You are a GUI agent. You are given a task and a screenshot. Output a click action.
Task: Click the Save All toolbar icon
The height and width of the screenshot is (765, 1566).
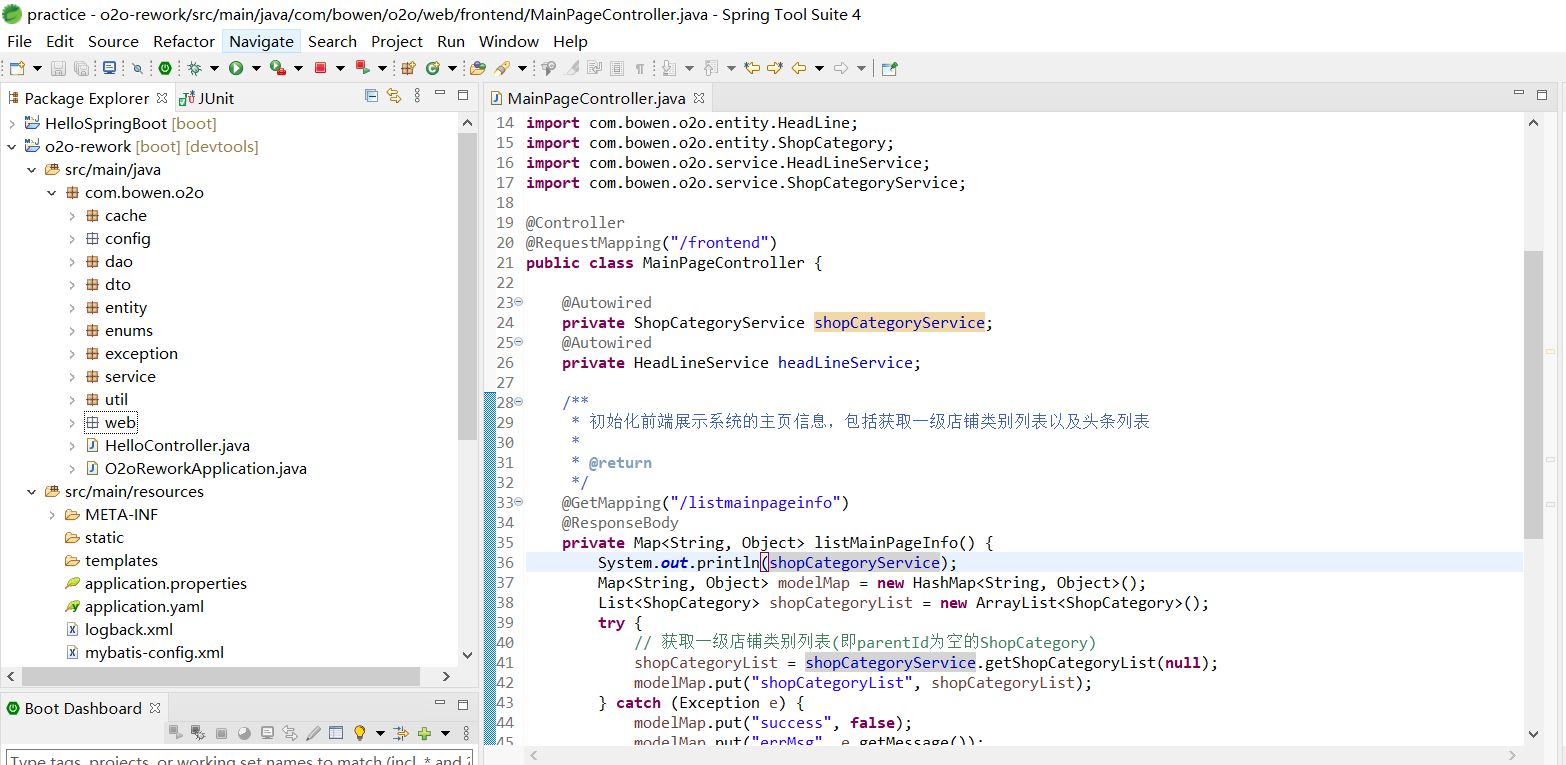pos(81,68)
